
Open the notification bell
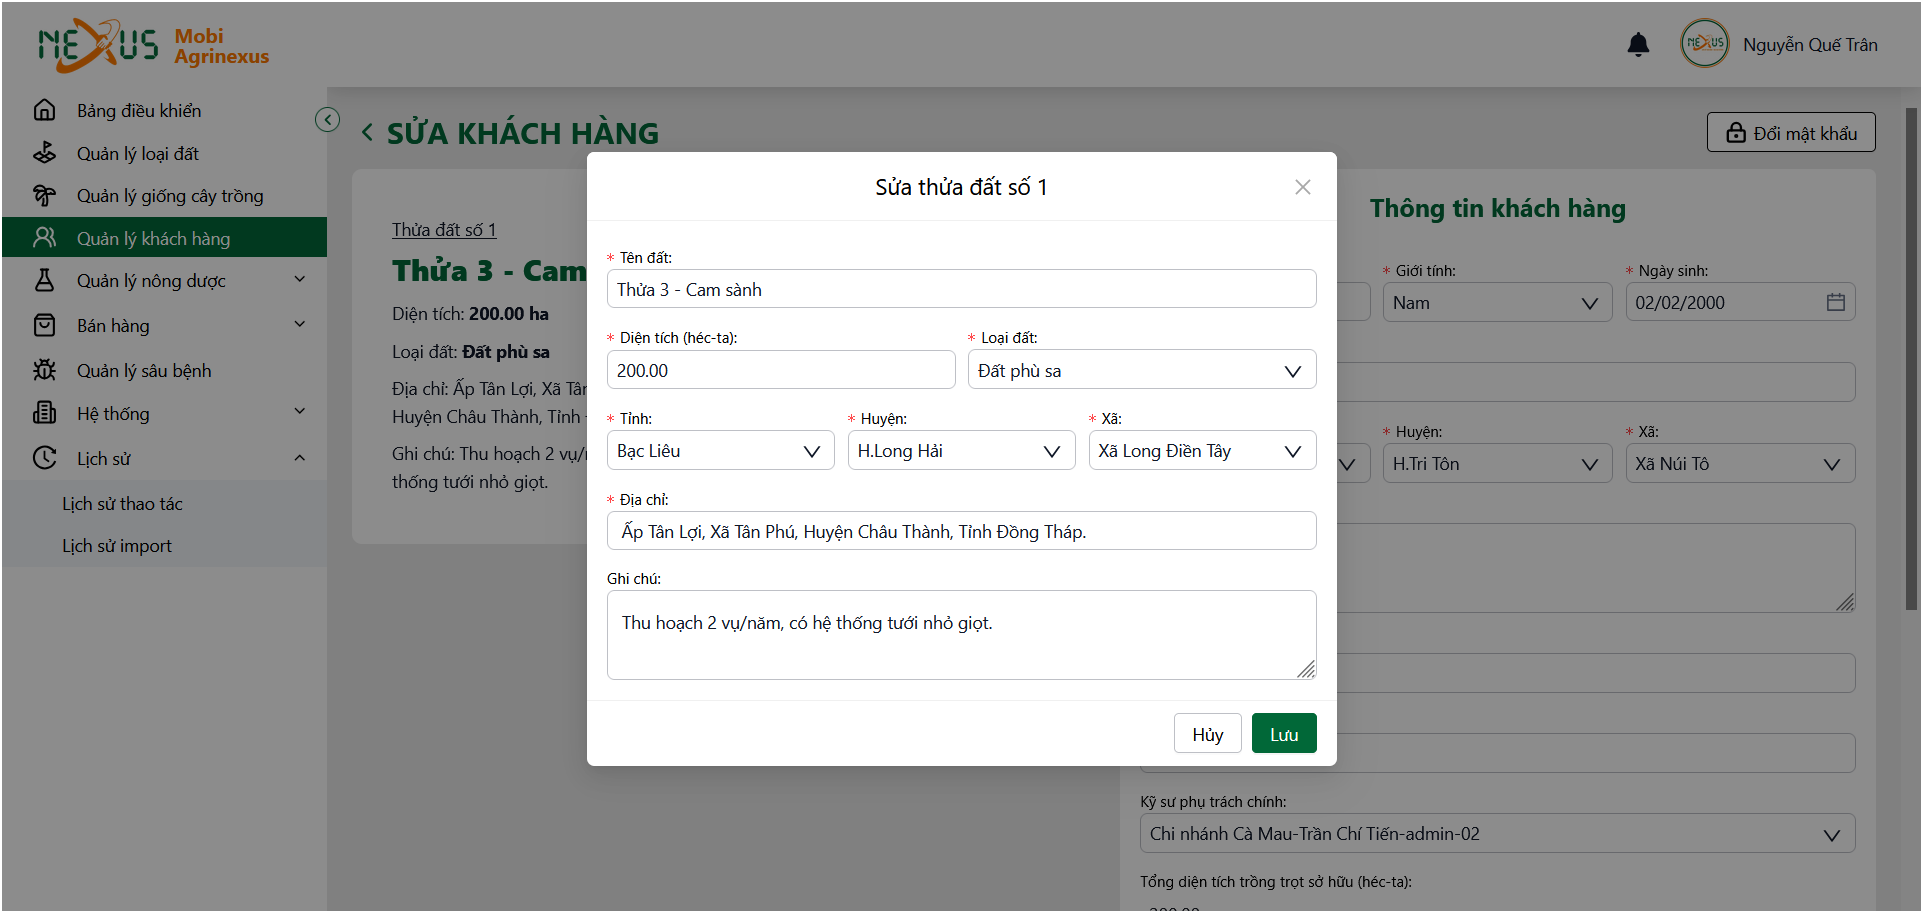point(1638,45)
